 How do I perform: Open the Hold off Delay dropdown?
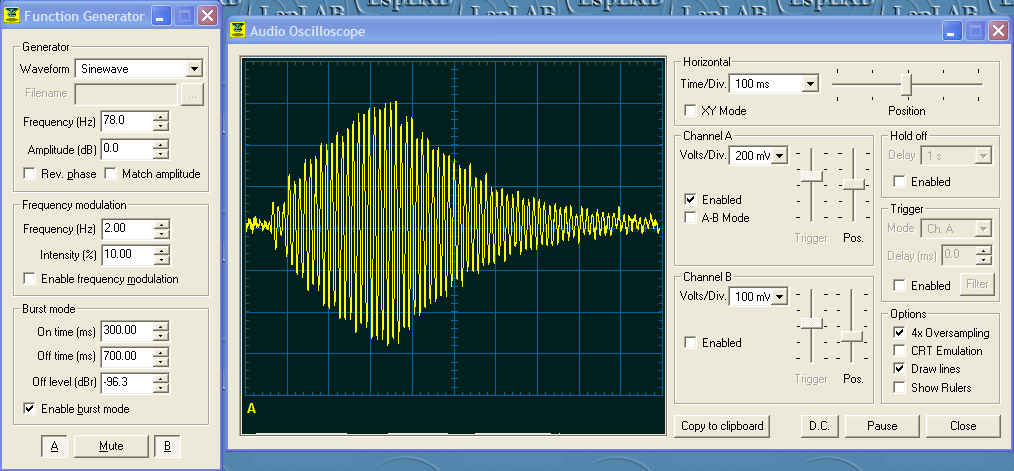click(x=983, y=155)
